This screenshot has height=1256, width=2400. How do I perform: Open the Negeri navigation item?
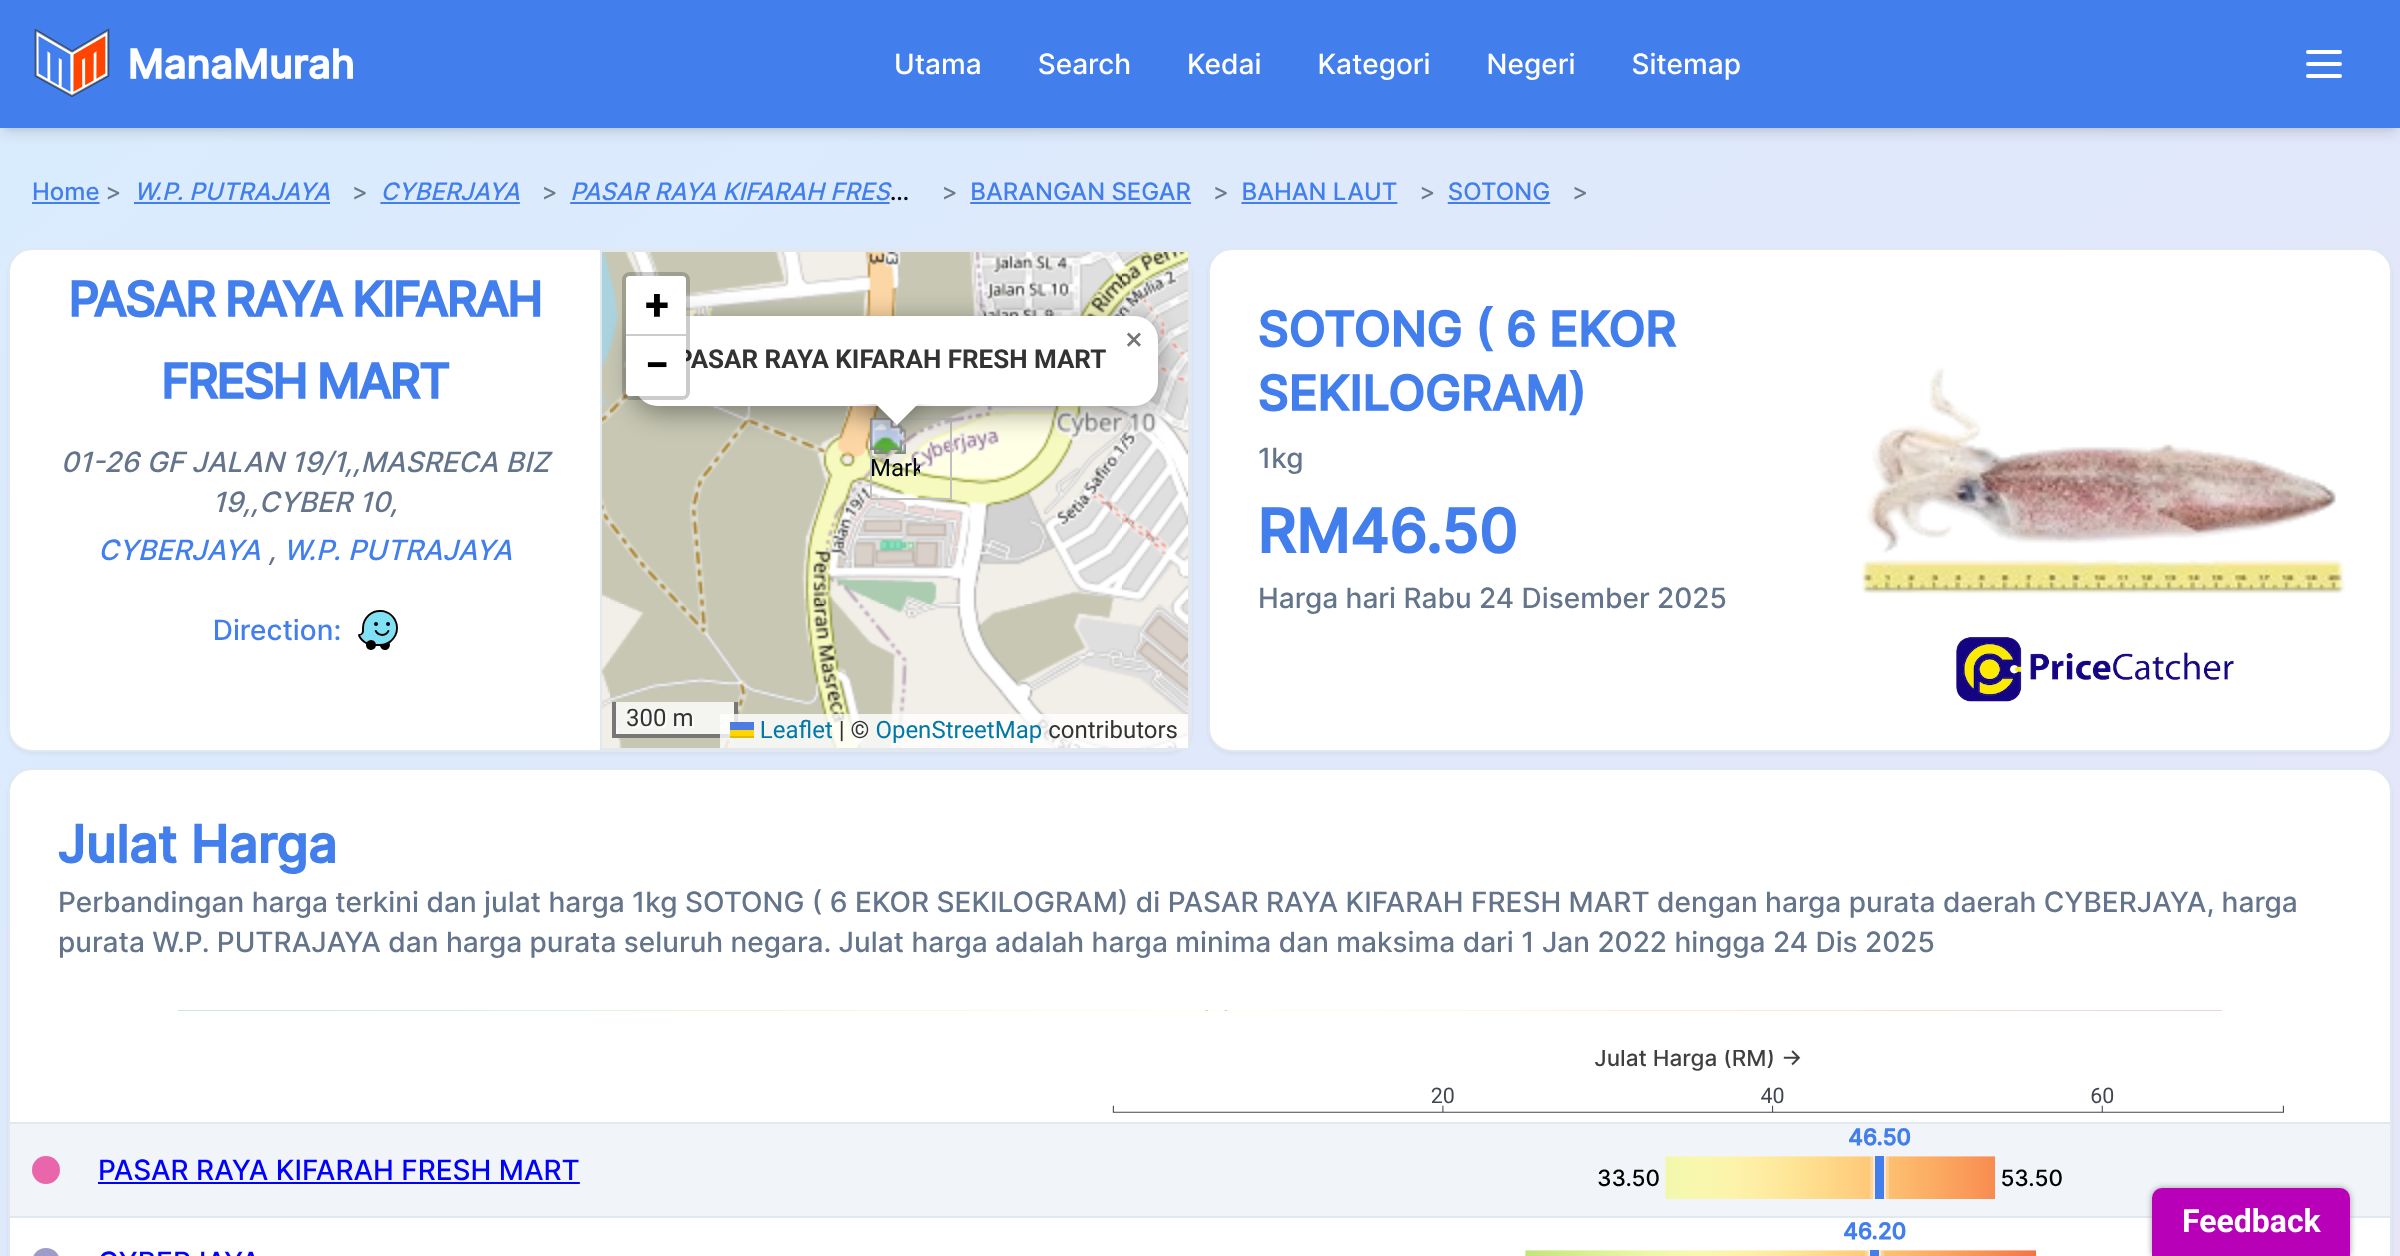[x=1530, y=64]
